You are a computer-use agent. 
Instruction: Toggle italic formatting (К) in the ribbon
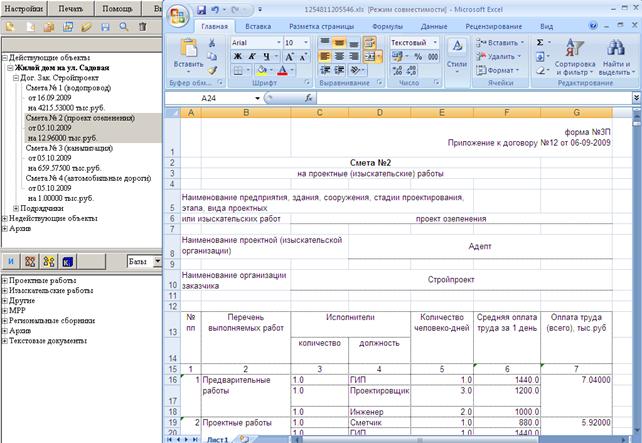point(252,57)
